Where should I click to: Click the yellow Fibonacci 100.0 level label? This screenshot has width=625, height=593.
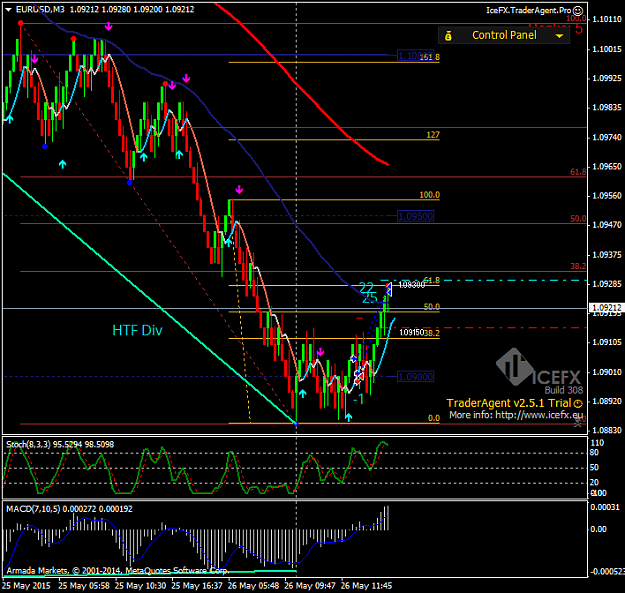point(429,195)
